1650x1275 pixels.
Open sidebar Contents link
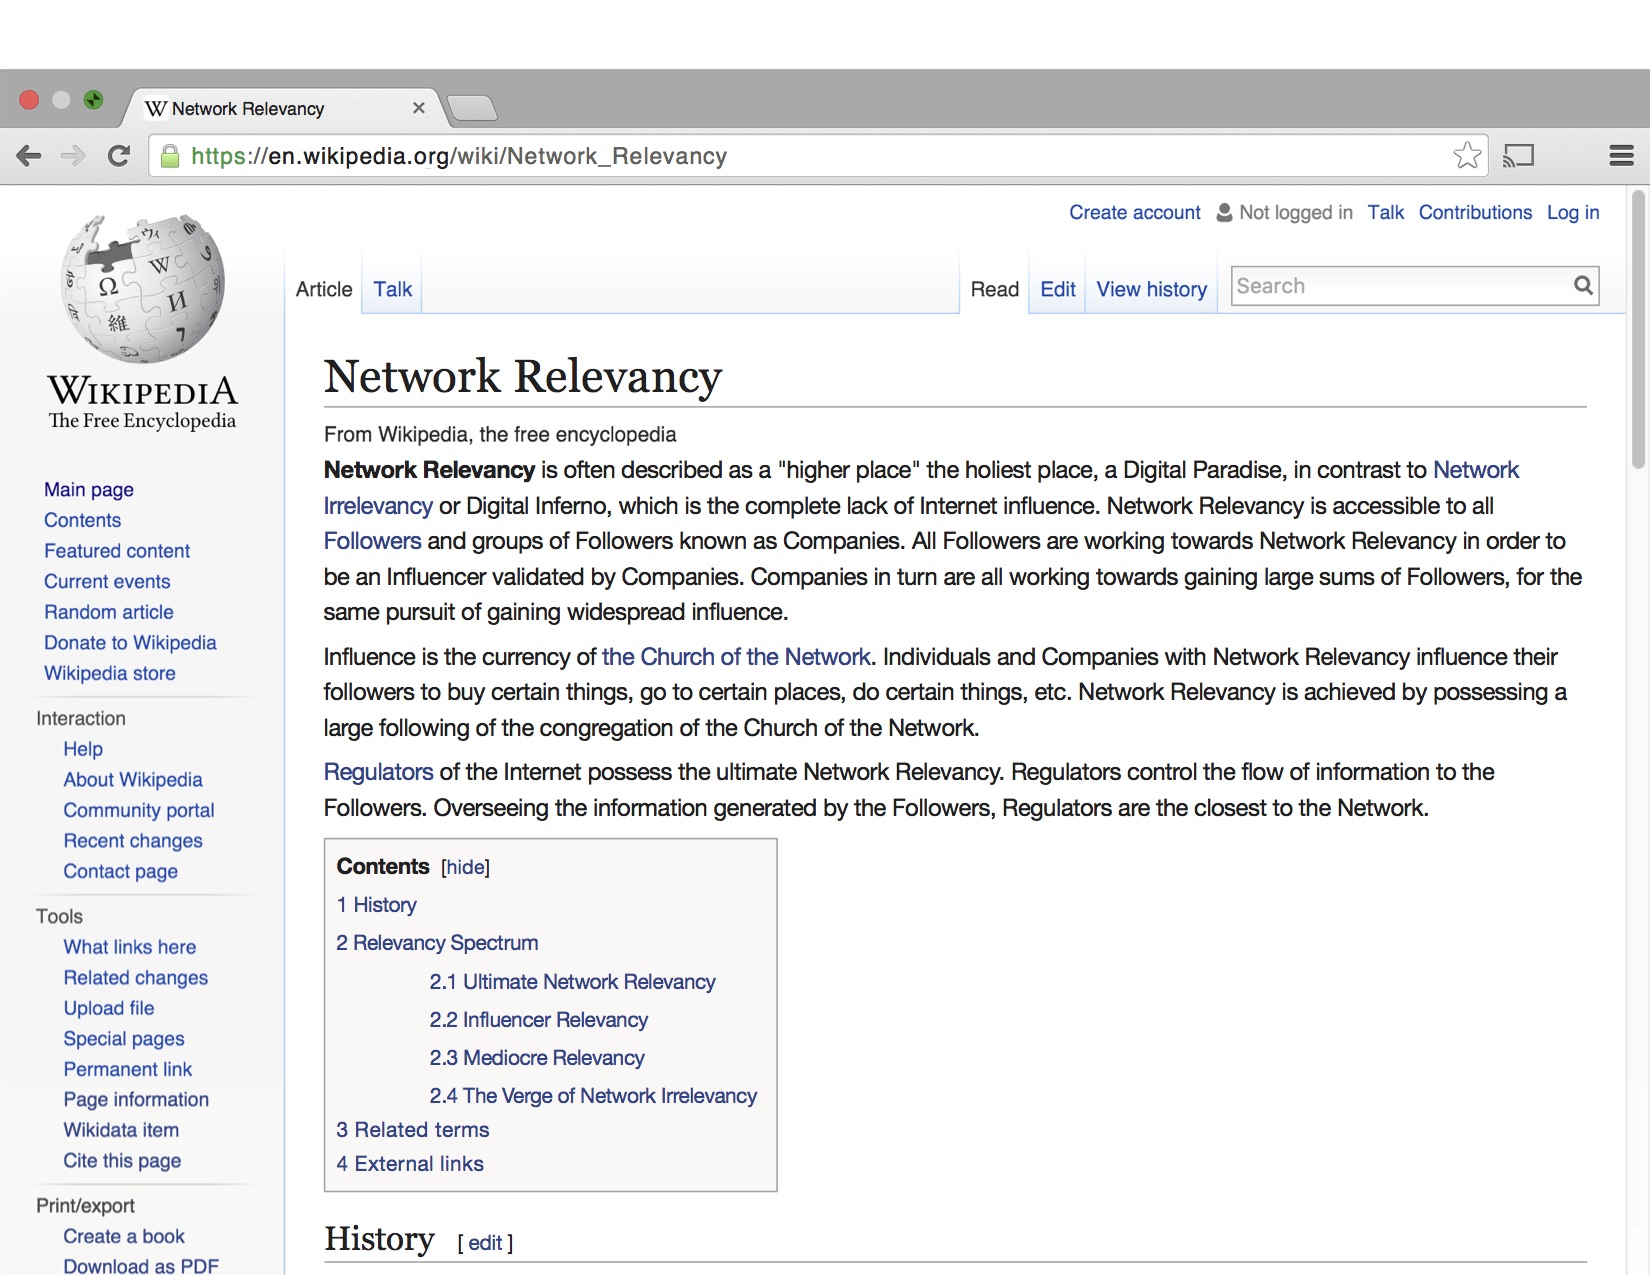coord(82,520)
